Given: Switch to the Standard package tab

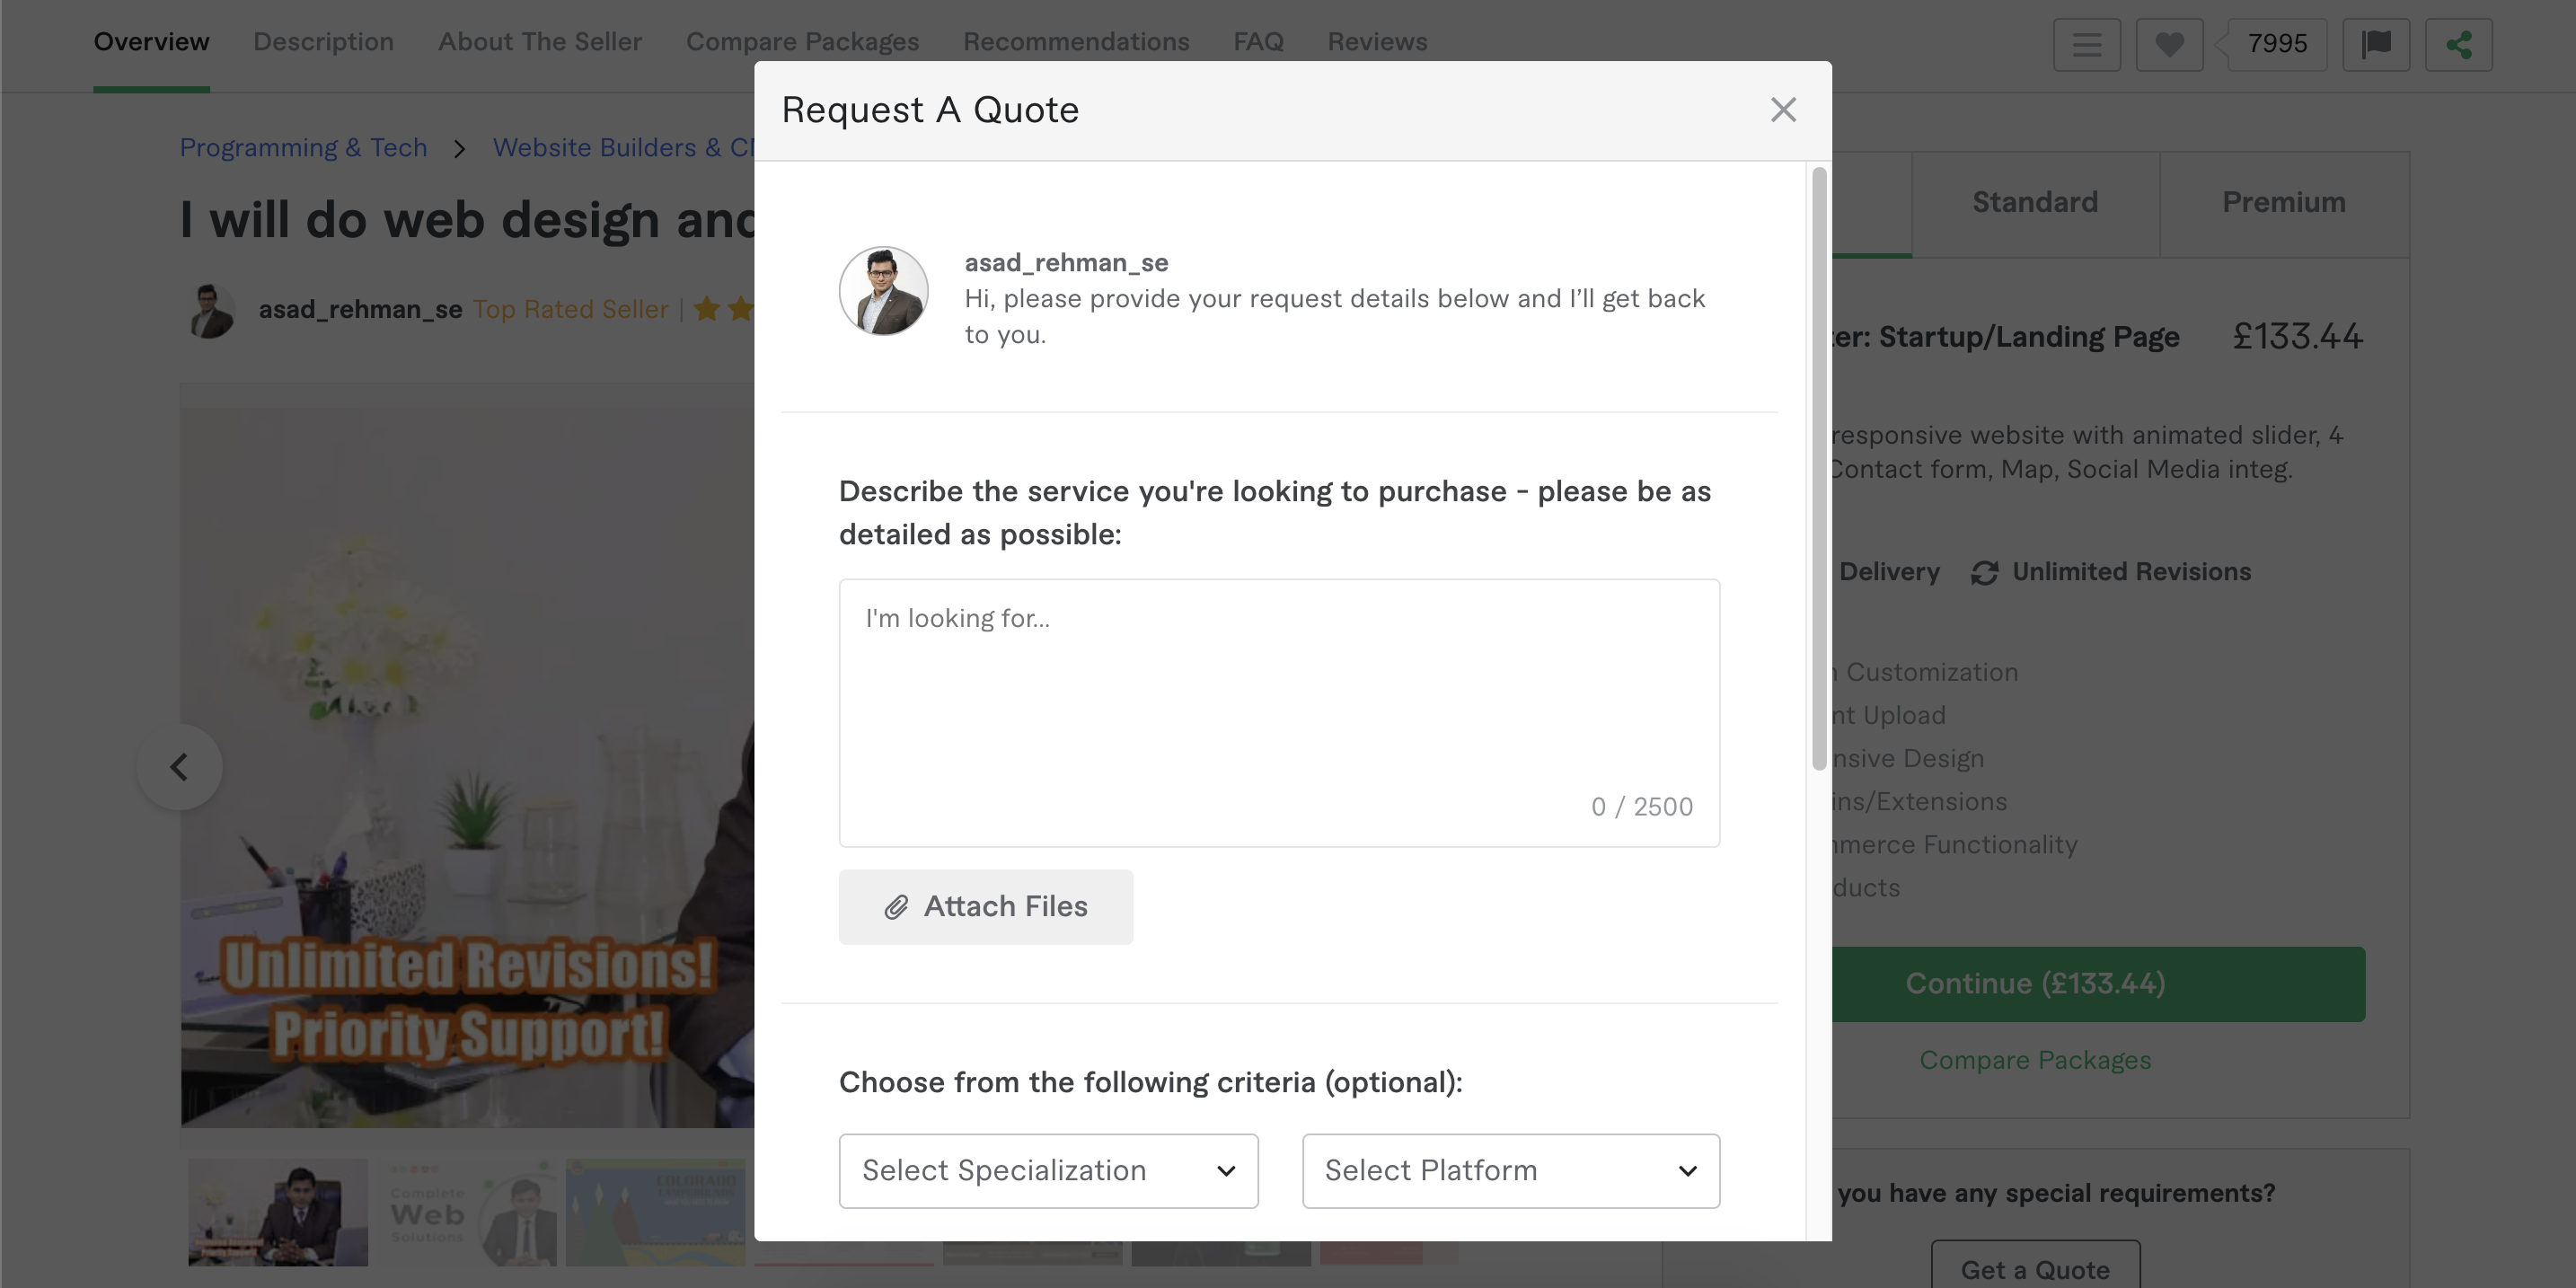Looking at the screenshot, I should click(x=2034, y=203).
